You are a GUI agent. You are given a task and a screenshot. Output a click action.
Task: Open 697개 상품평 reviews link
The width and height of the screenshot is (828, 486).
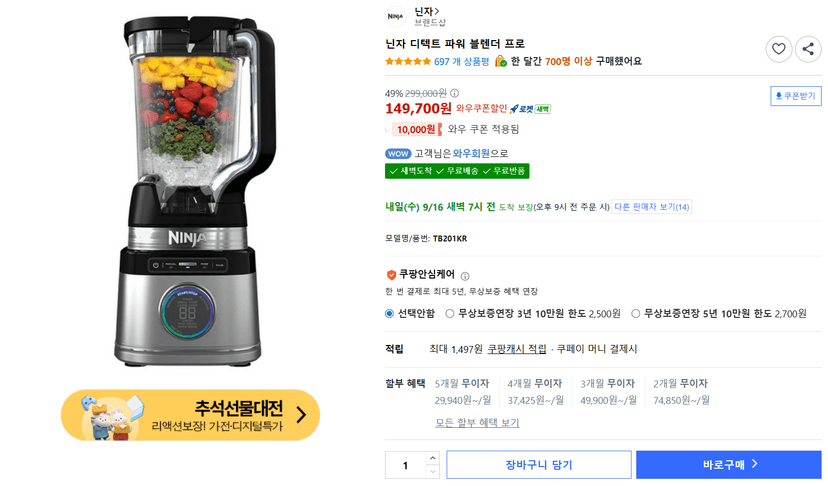[462, 62]
